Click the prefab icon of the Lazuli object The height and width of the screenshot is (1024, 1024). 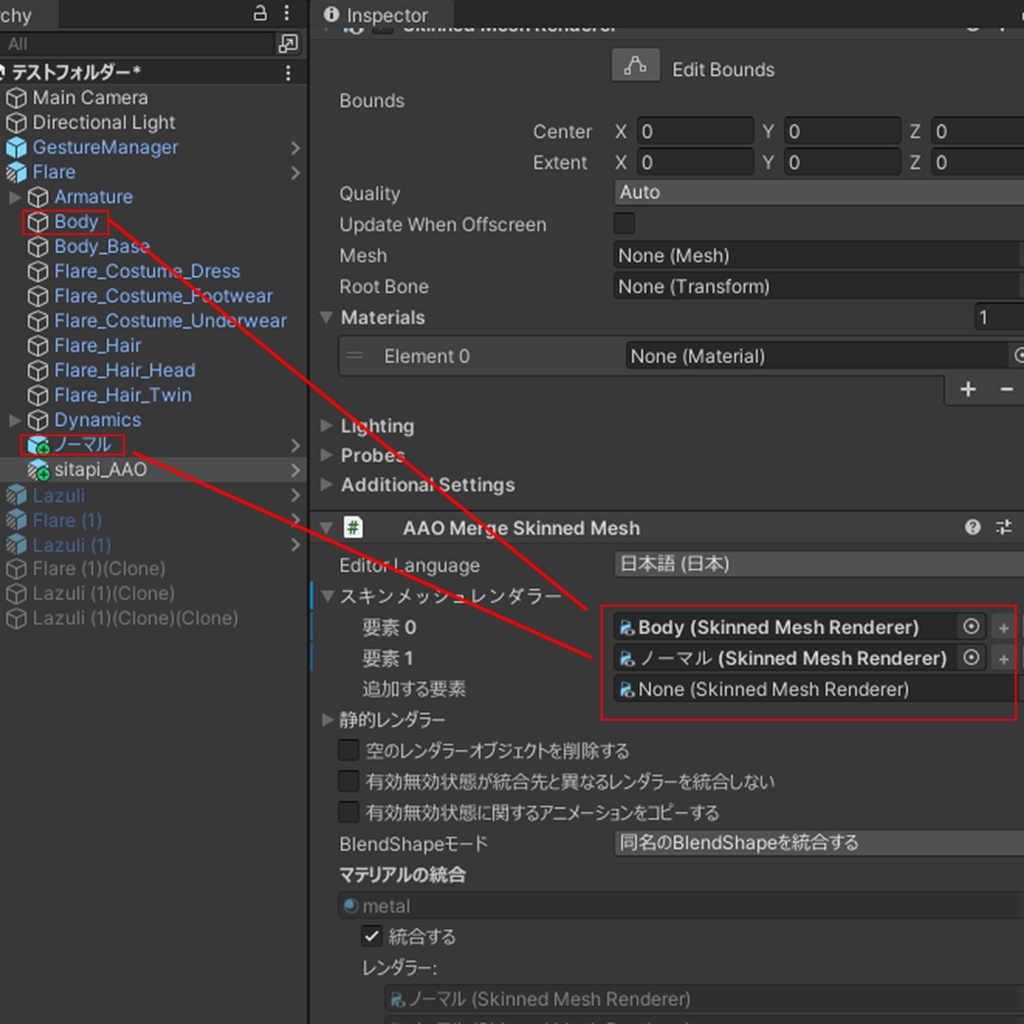click(16, 495)
